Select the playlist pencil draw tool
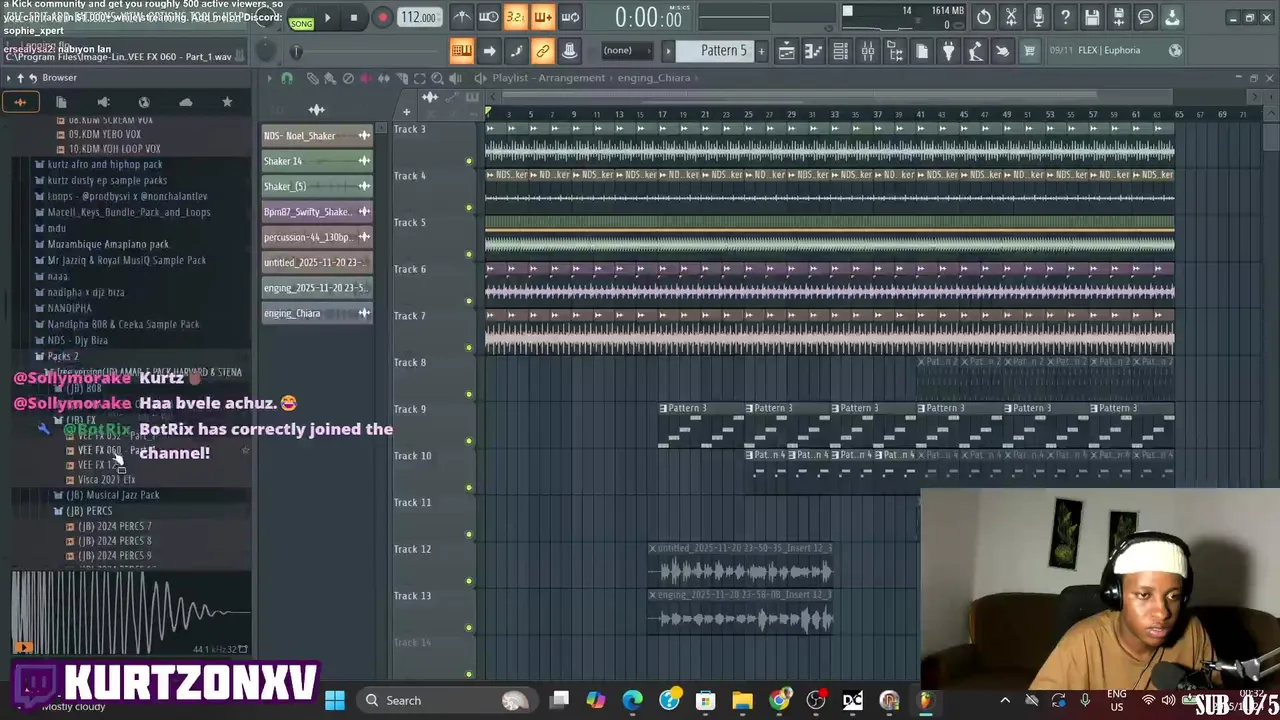 (x=312, y=78)
